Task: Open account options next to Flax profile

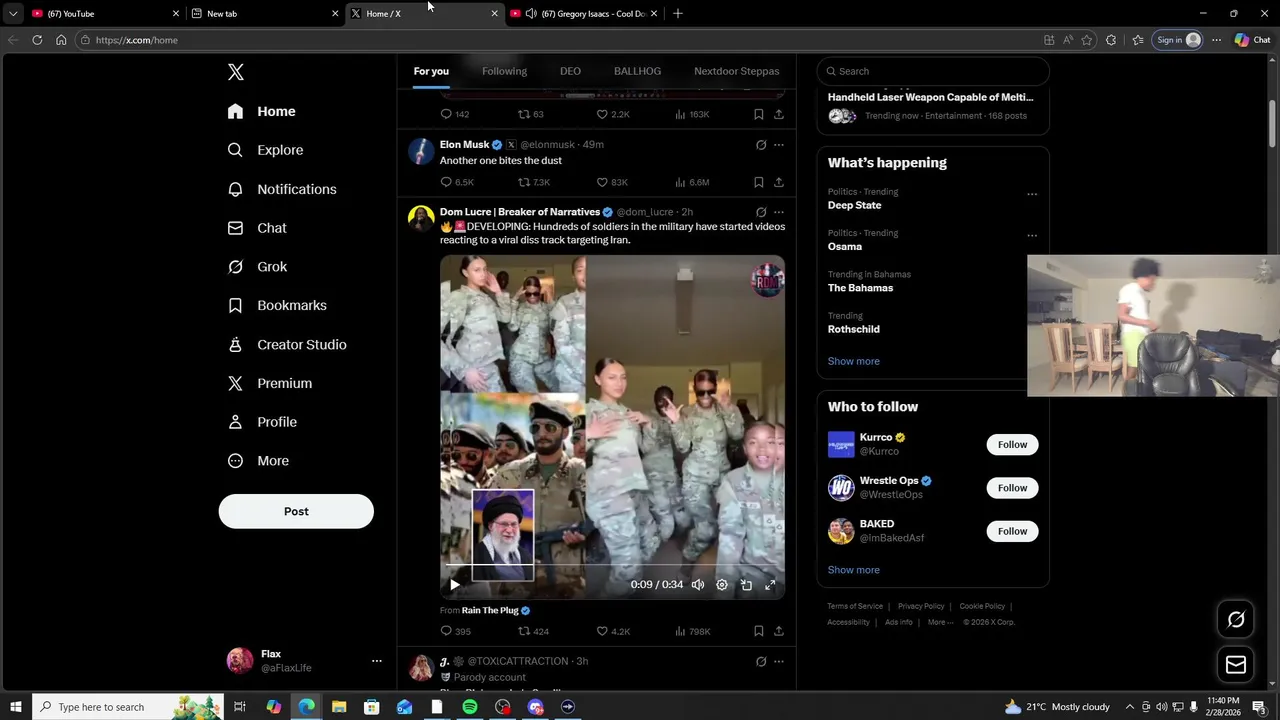Action: pos(376,661)
